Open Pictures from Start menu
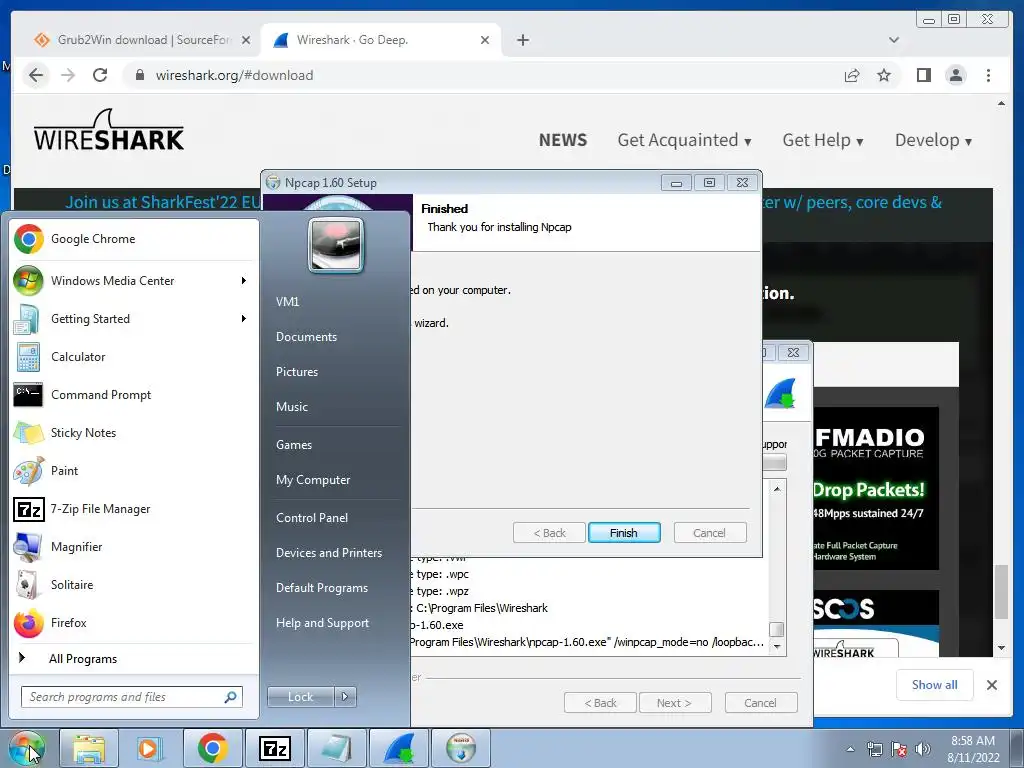1024x768 pixels. click(x=296, y=372)
